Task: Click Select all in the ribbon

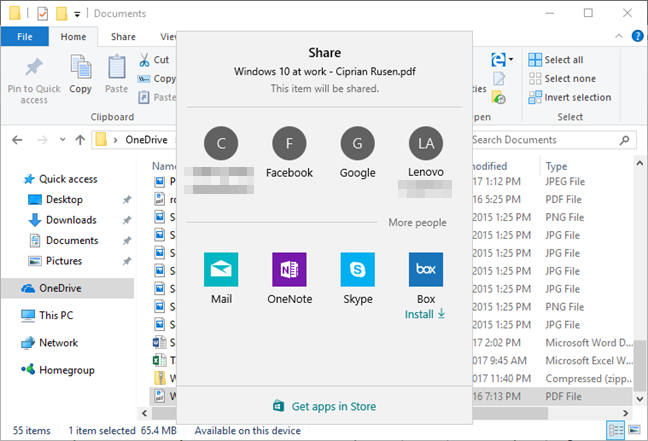Action: pos(556,60)
